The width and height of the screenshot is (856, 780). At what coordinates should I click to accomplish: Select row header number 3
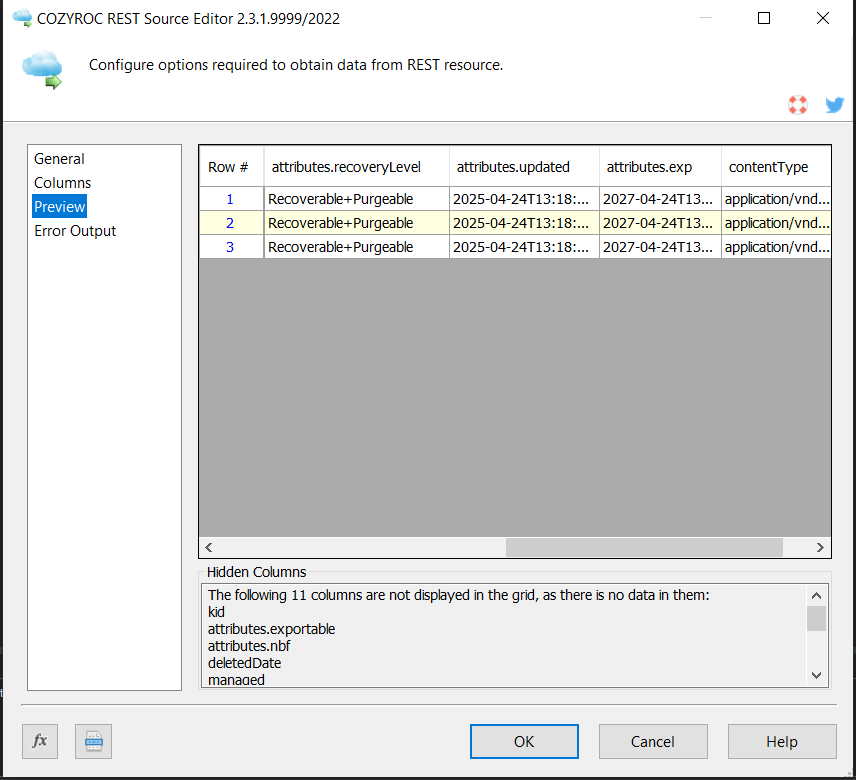(x=231, y=247)
